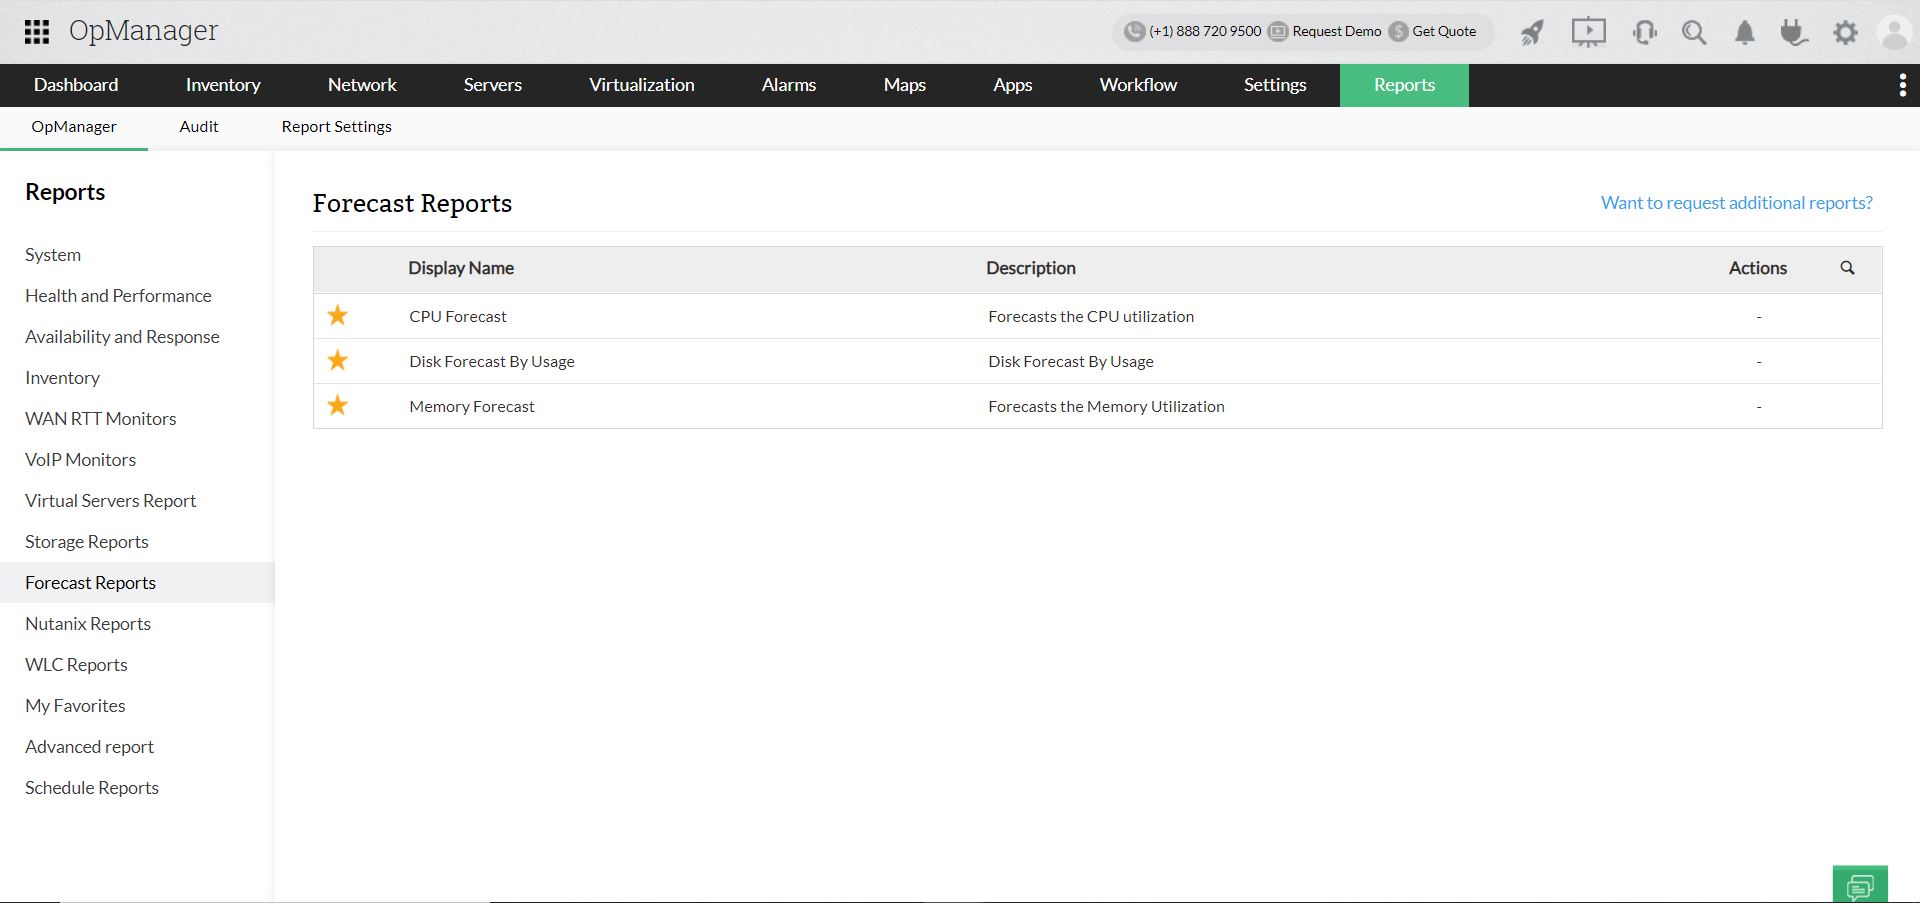
Task: Switch to the Network tab
Action: (x=362, y=85)
